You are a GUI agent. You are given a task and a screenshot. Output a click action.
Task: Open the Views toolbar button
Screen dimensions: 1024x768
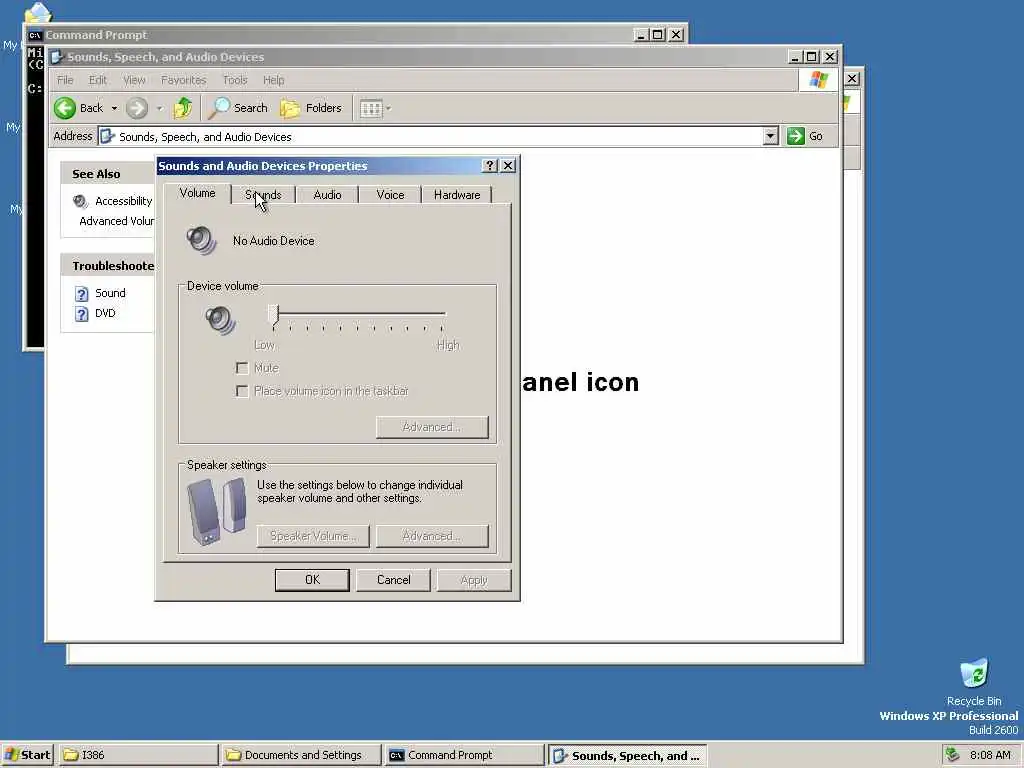(x=371, y=108)
